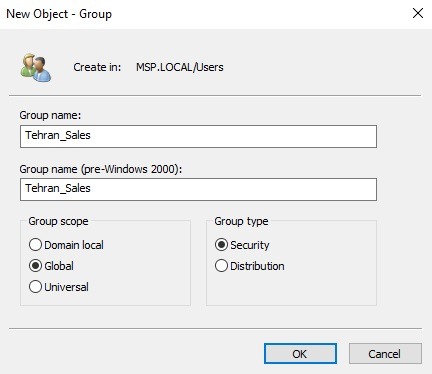Click the "Create in:" label
This screenshot has height=374, width=432.
(97, 67)
